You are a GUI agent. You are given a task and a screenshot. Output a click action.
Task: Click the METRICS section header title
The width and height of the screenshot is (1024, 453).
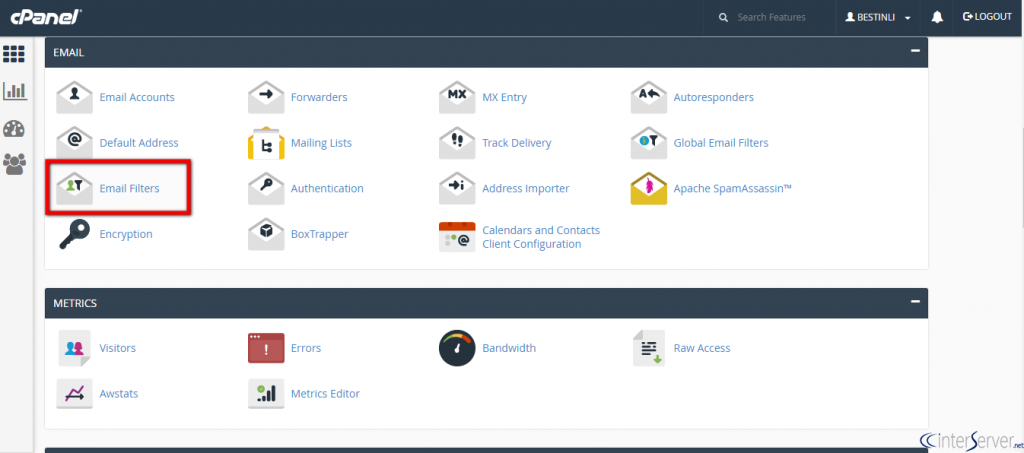pos(75,303)
